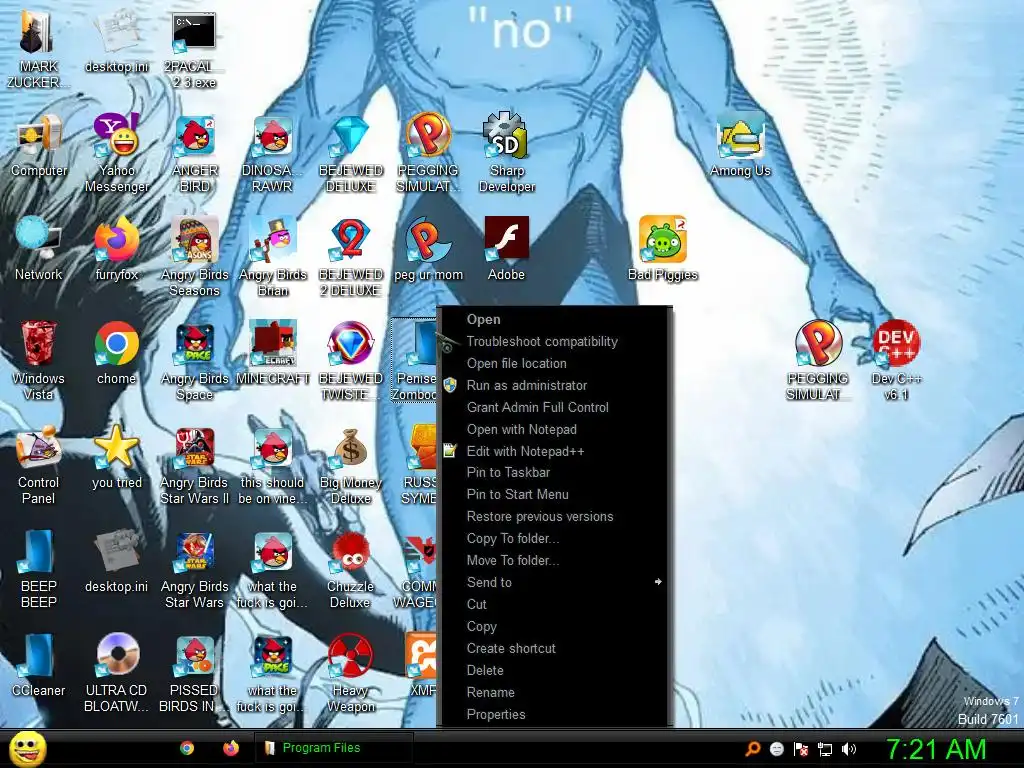Open the Yahoo Messenger desktop icon

point(116,136)
